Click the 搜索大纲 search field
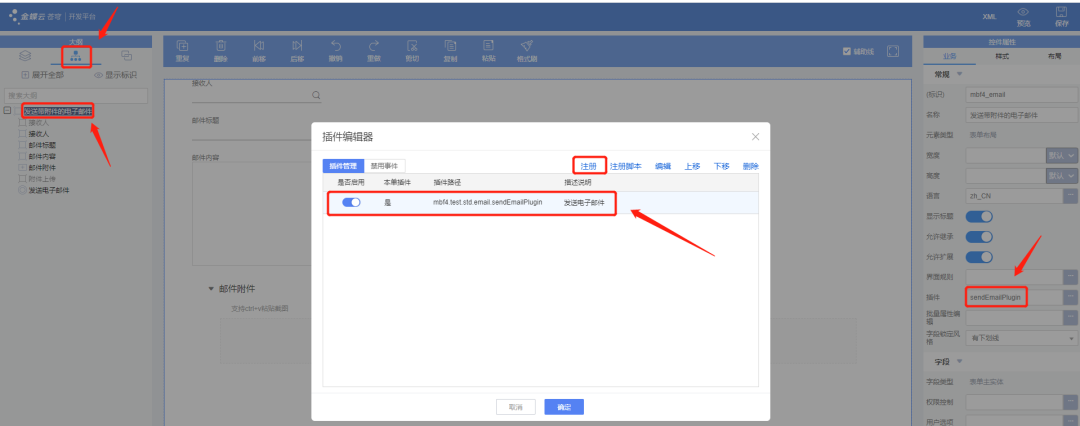1080x426 pixels. (x=76, y=95)
